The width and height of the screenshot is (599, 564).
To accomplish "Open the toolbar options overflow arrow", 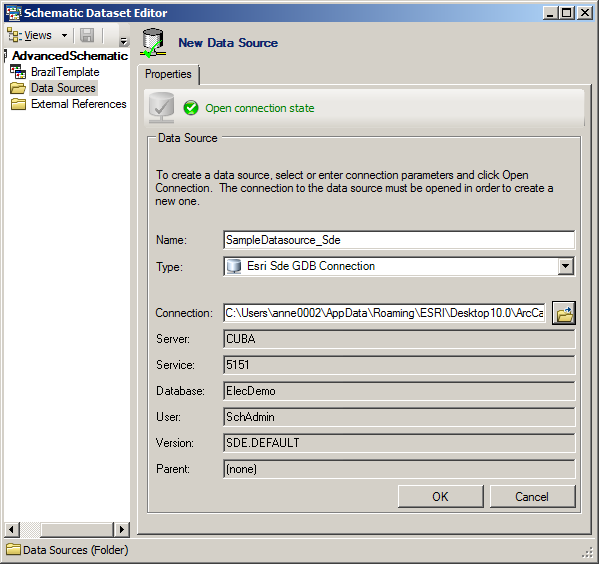I will (x=123, y=41).
